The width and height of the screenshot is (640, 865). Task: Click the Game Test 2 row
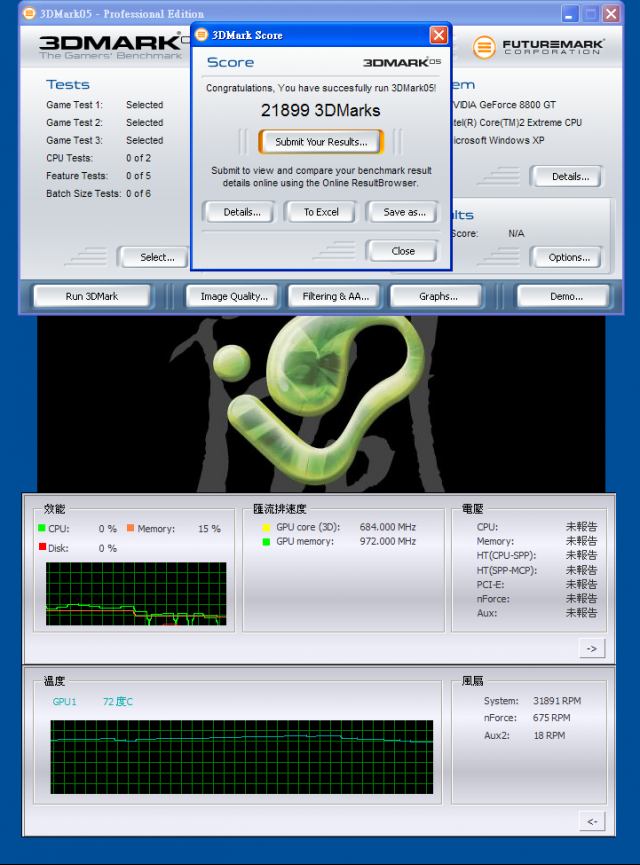[x=105, y=122]
